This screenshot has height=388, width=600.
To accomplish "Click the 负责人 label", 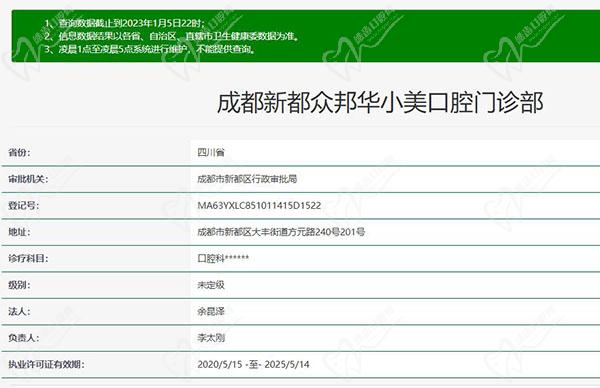I will [x=24, y=338].
